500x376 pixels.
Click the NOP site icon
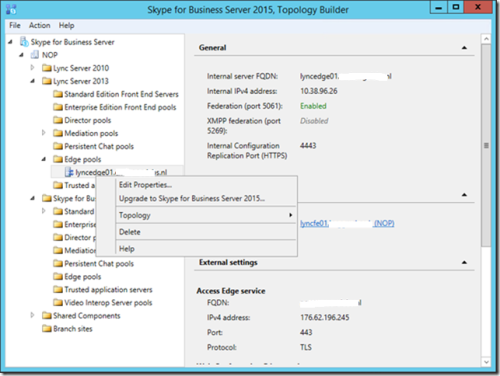click(x=35, y=55)
